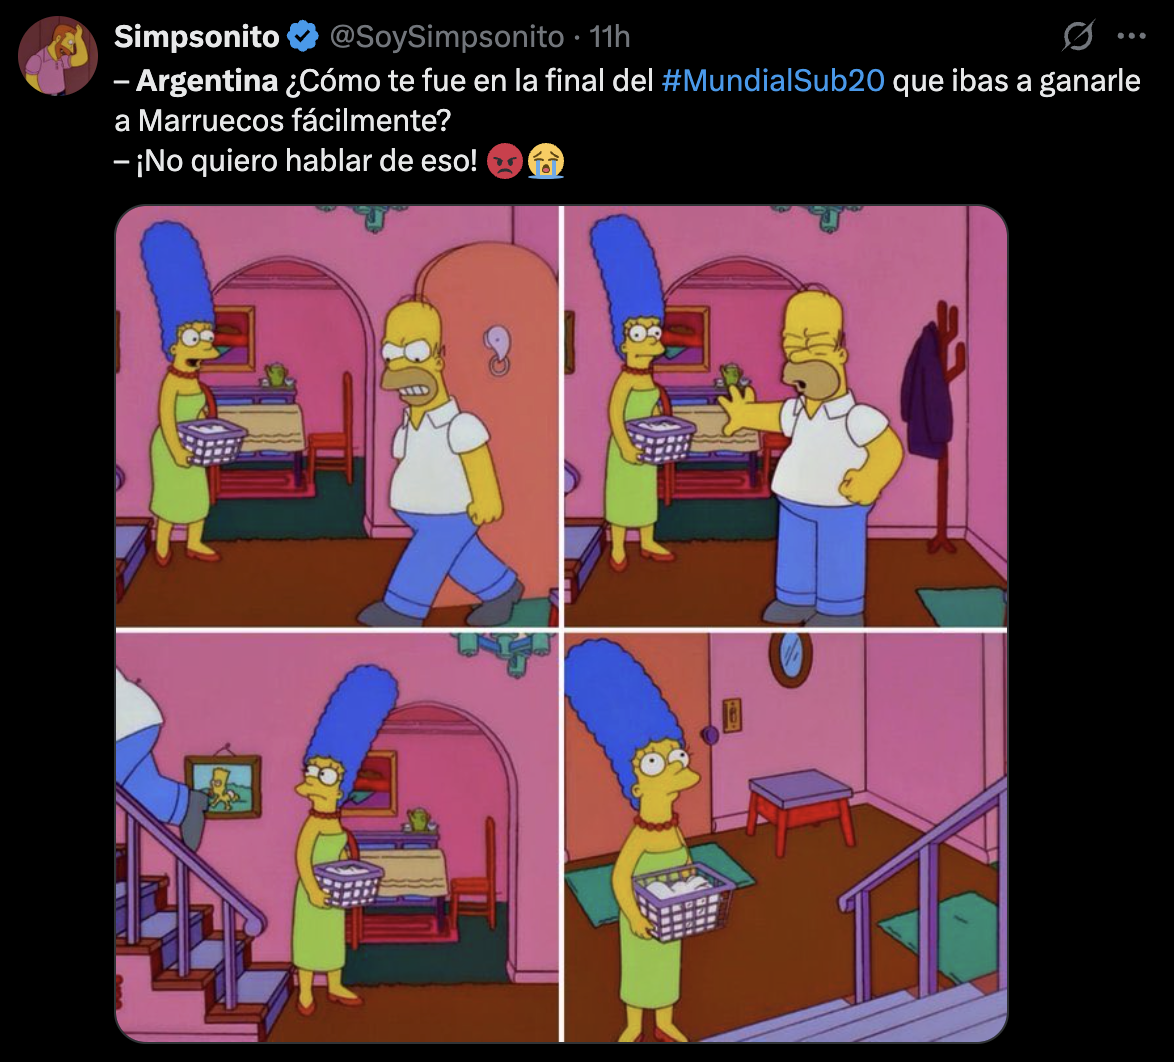Open the bottom-right panel of Marge alone

(785, 837)
